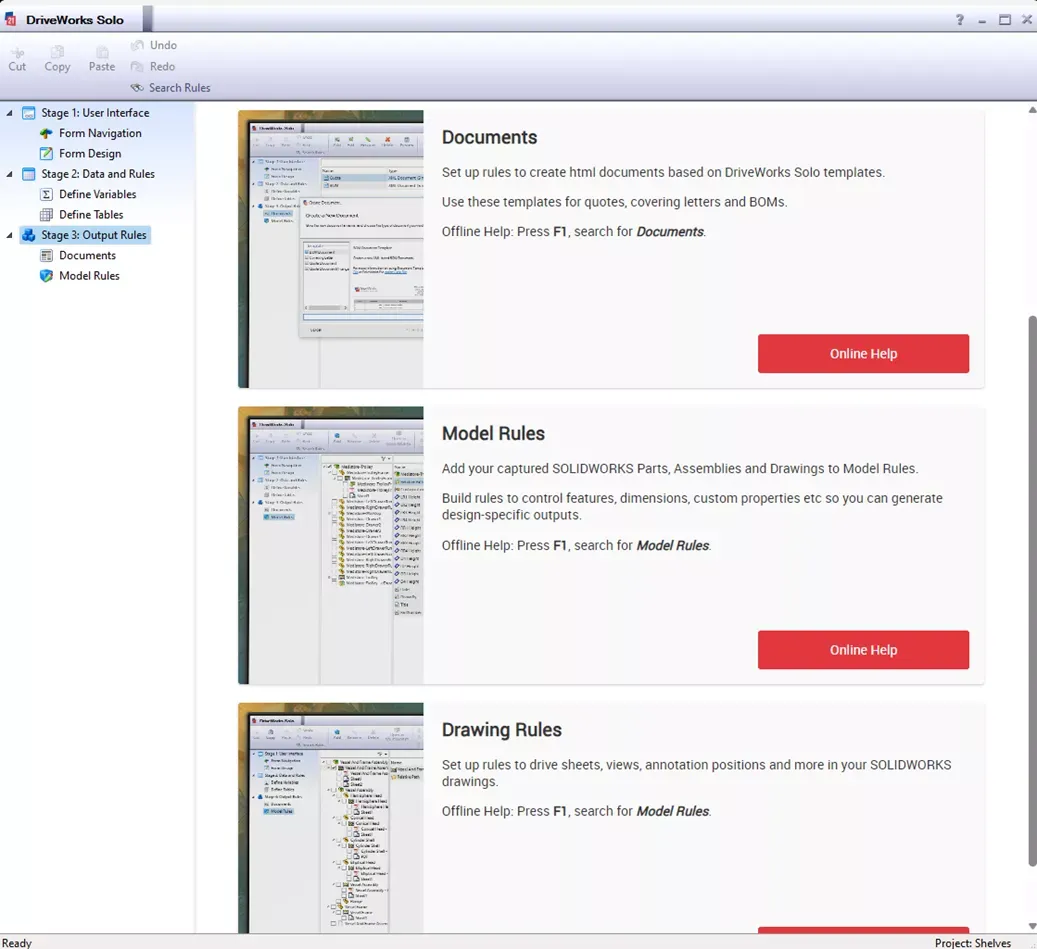The width and height of the screenshot is (1037, 949).
Task: Click the 'Ready' status bar text
Action: coord(17,942)
